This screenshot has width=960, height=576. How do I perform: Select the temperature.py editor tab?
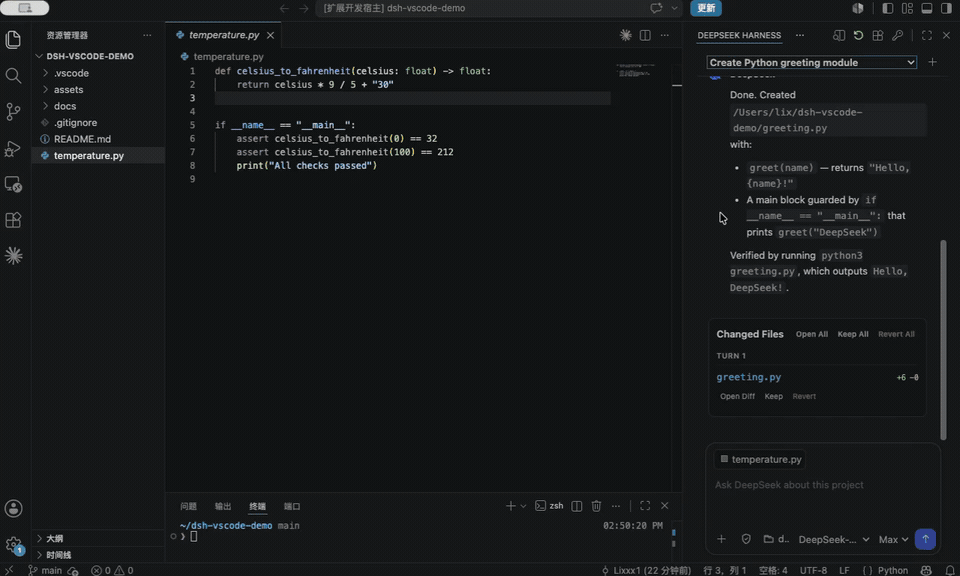tap(223, 36)
